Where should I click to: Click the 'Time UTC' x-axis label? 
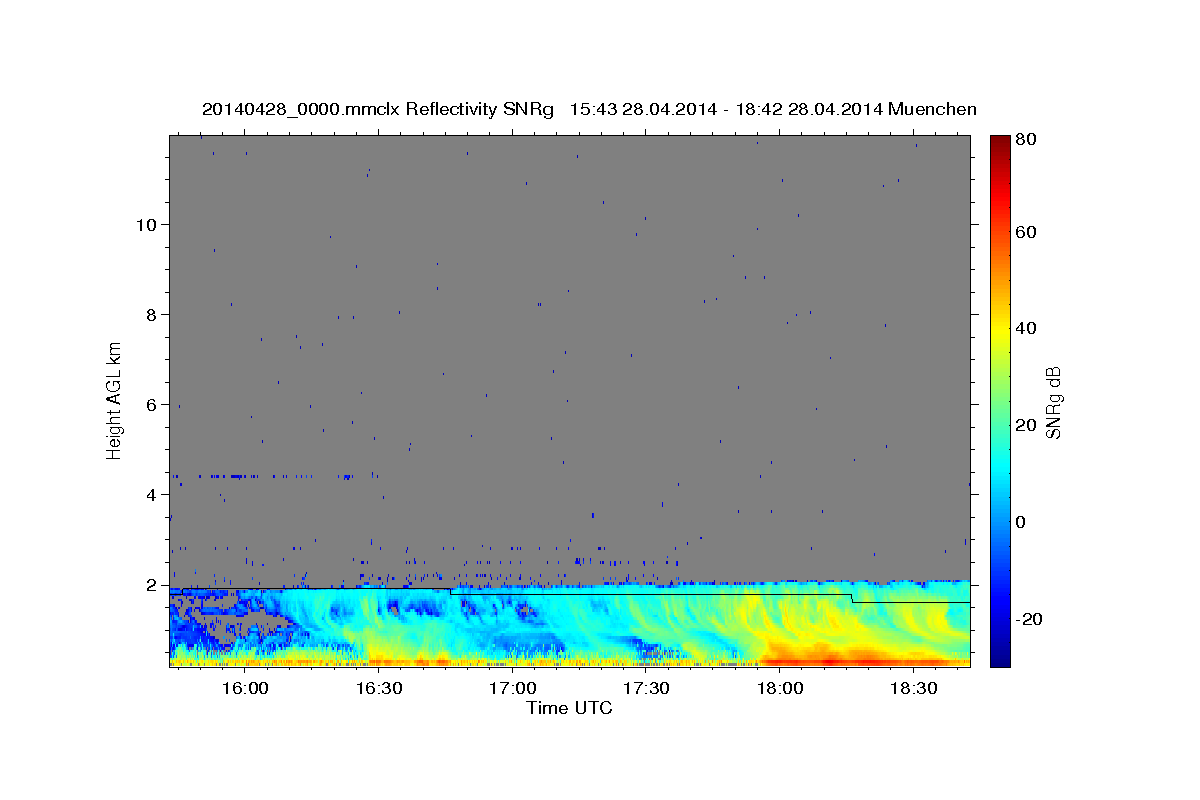coord(569,708)
